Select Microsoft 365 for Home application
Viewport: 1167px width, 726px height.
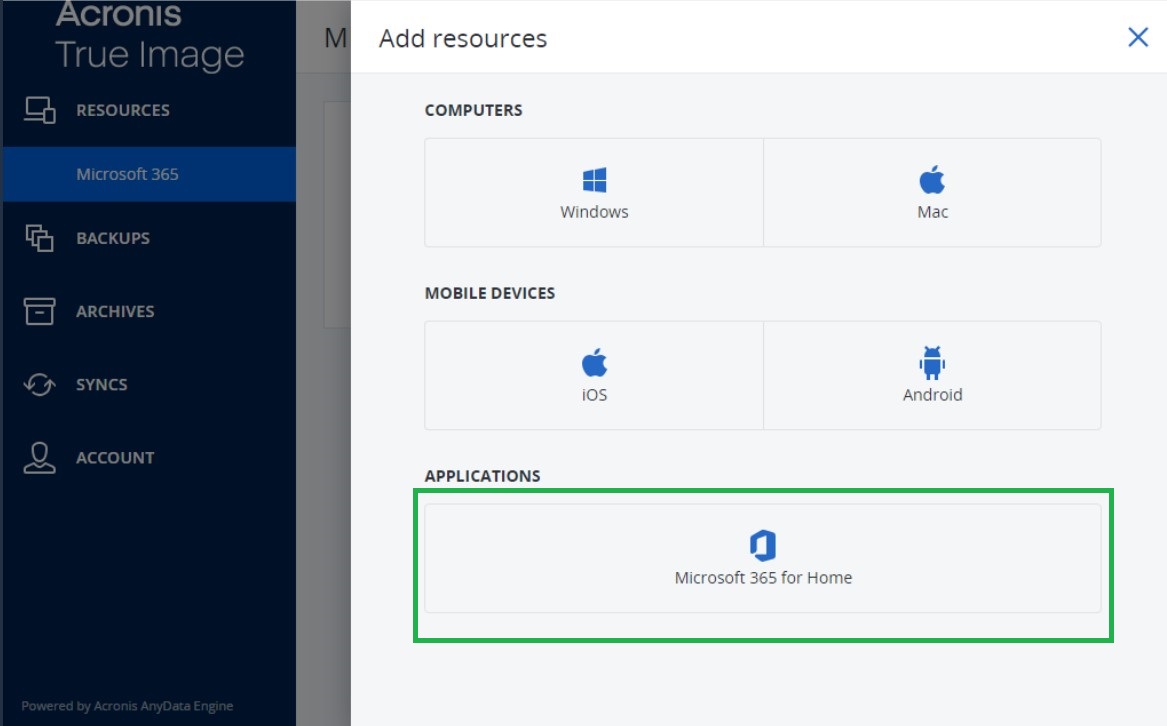coord(764,558)
